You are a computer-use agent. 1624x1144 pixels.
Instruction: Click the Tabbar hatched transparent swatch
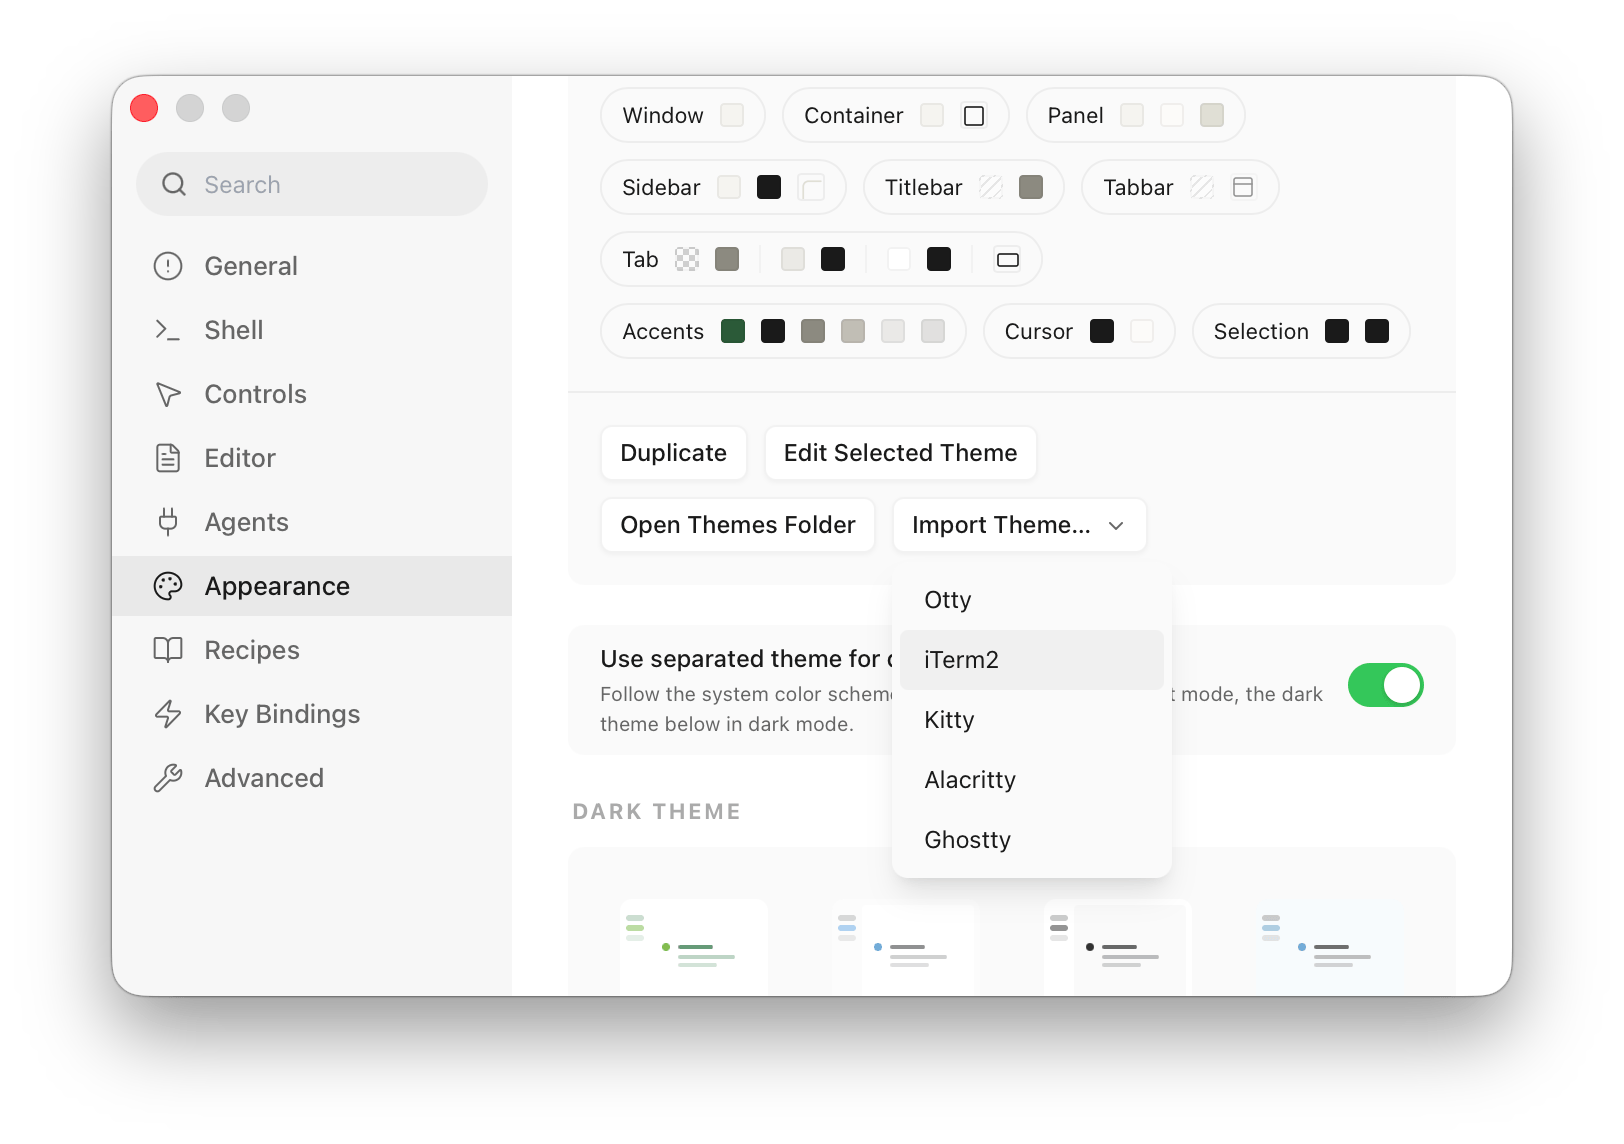1202,188
